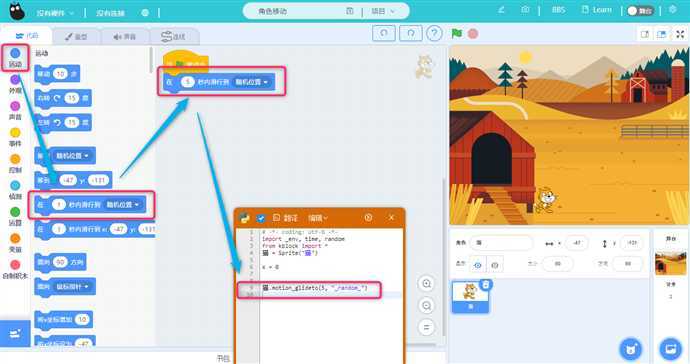Click the green flag to run
690x364 pixels.
(x=457, y=33)
